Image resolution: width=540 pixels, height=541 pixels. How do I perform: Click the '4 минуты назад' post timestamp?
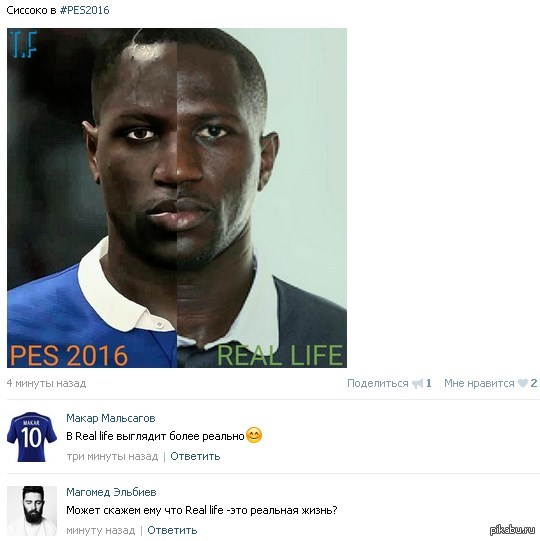46,383
